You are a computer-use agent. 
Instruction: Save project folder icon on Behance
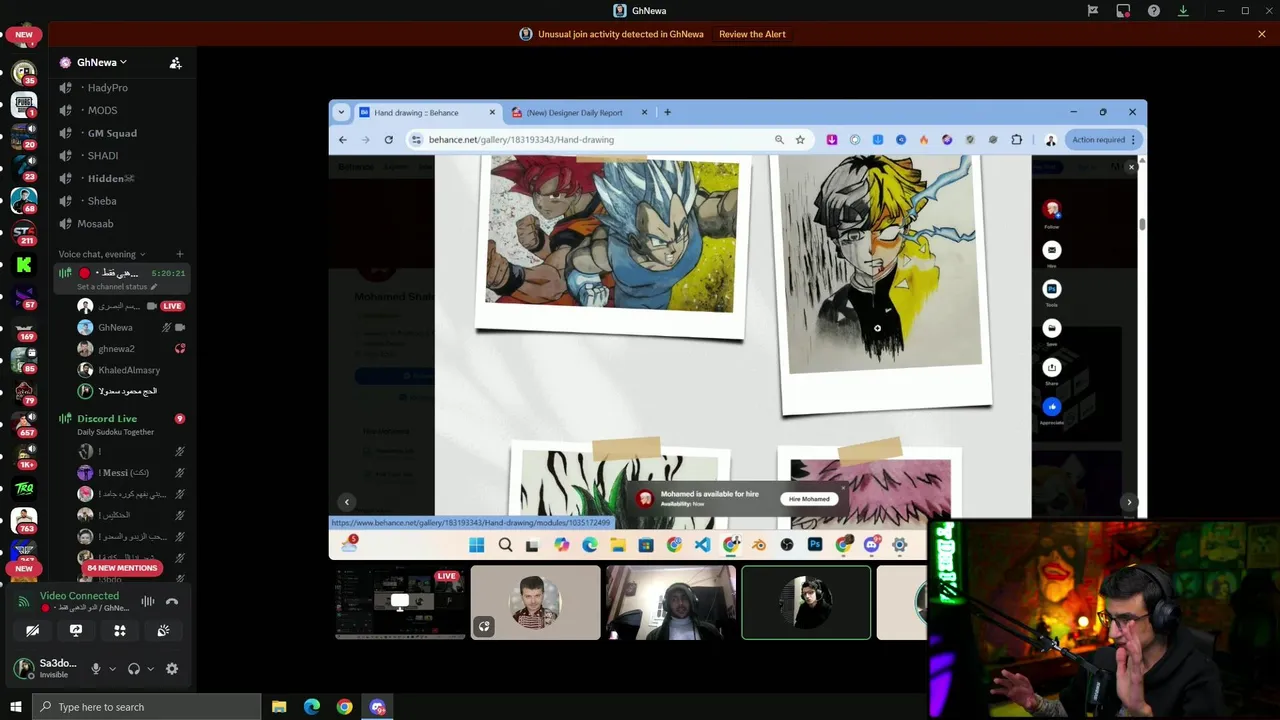pos(1052,328)
